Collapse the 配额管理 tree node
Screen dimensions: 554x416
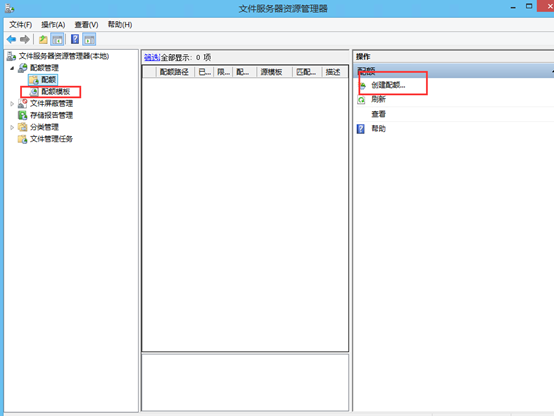pos(12,68)
